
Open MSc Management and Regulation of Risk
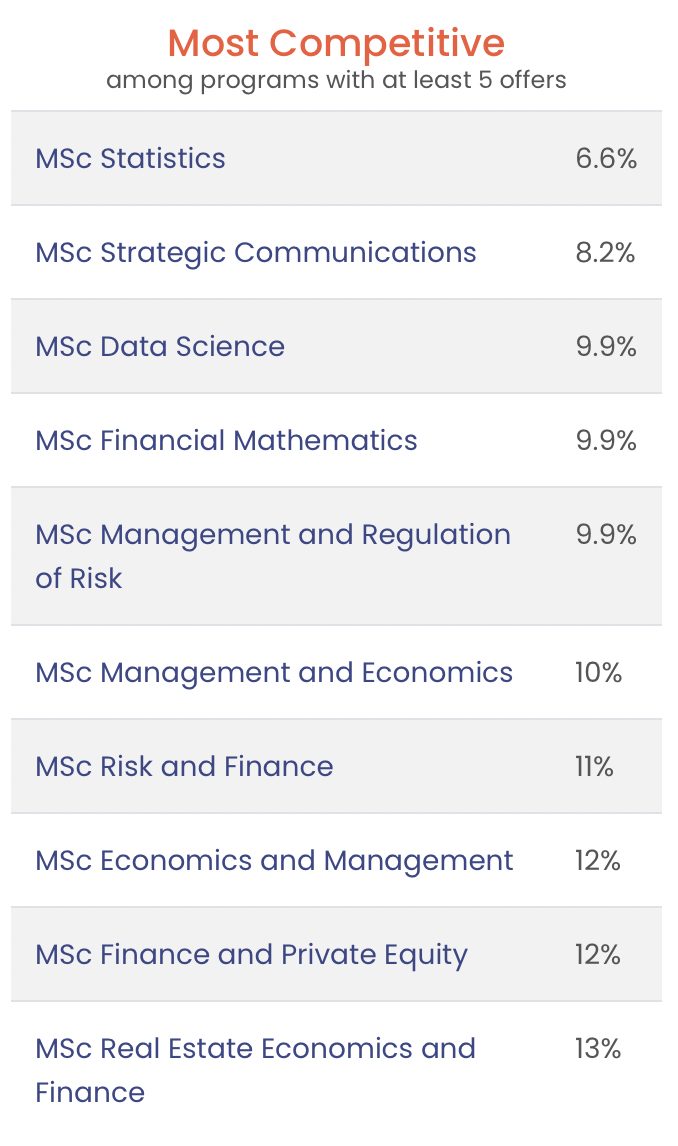click(x=273, y=556)
